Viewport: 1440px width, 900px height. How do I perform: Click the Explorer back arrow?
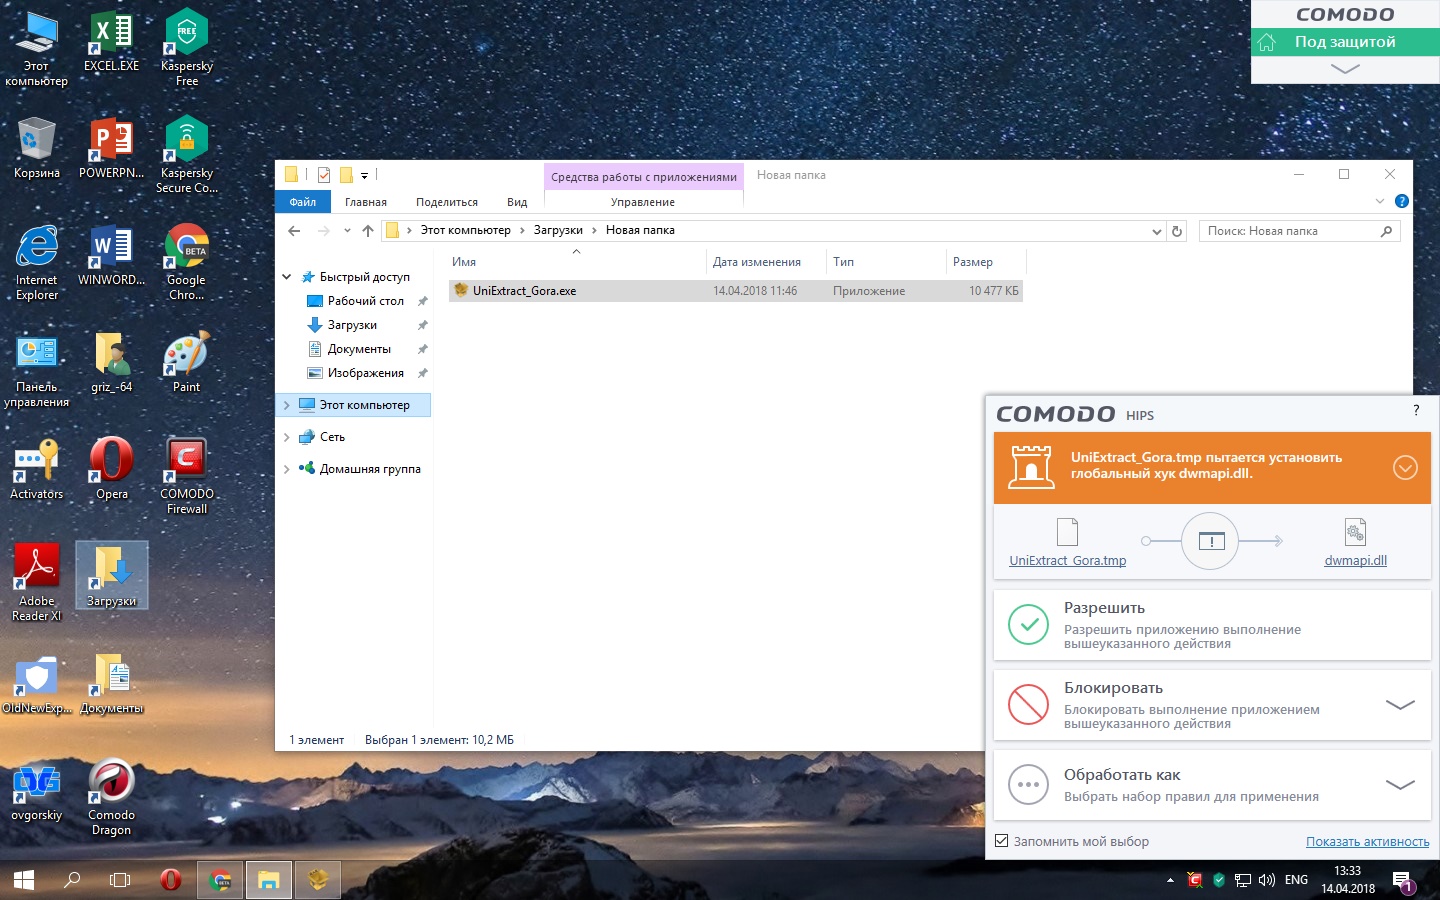294,231
